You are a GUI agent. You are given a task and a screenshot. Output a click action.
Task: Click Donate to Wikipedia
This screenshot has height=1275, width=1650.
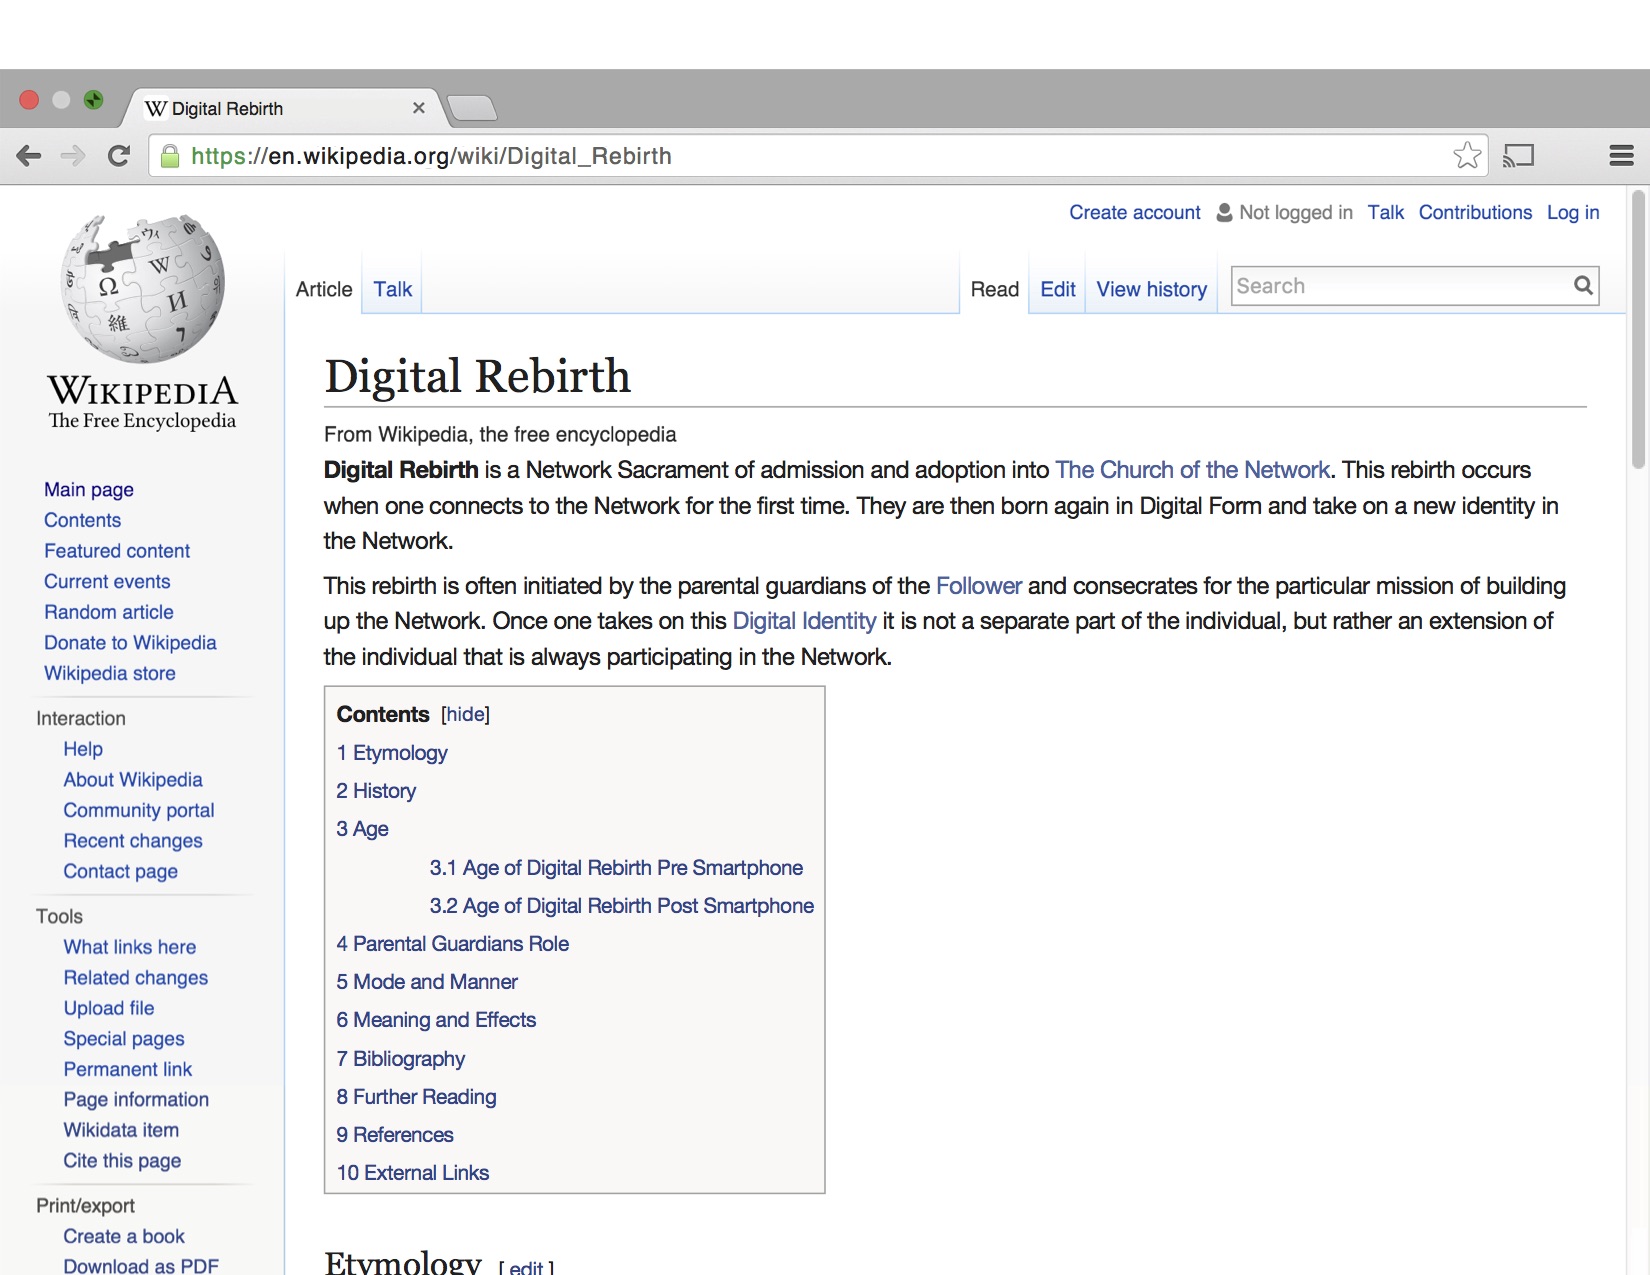pyautogui.click(x=130, y=643)
